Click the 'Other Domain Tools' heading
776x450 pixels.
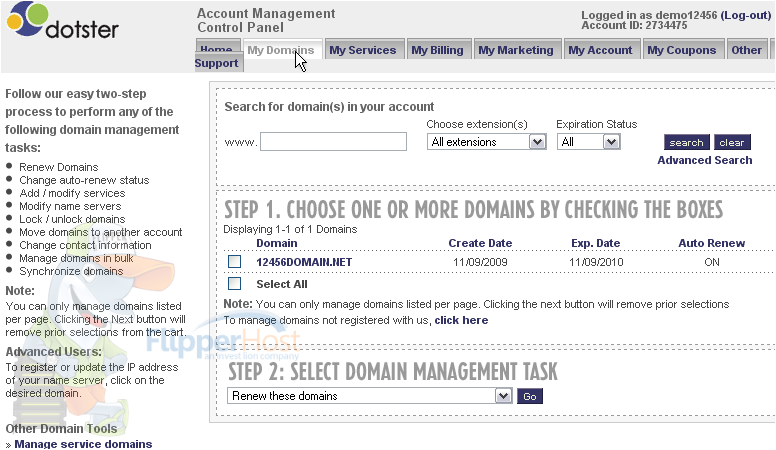click(61, 428)
